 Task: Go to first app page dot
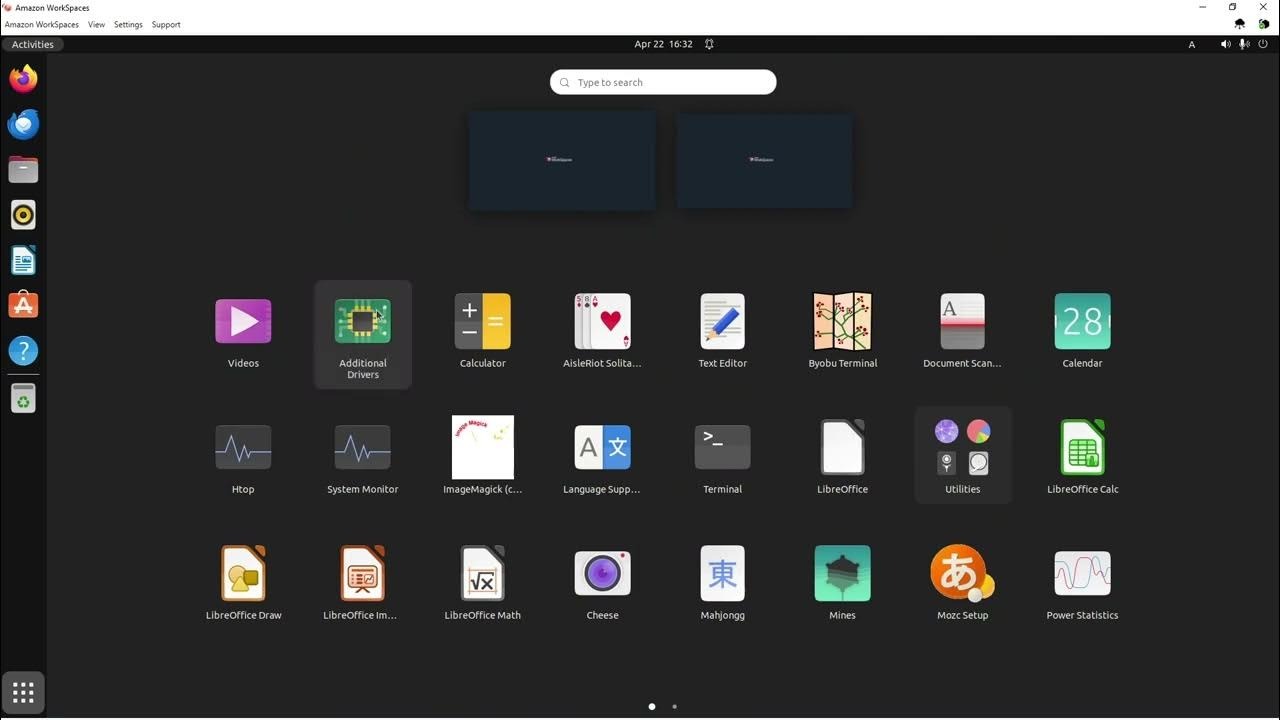[652, 706]
